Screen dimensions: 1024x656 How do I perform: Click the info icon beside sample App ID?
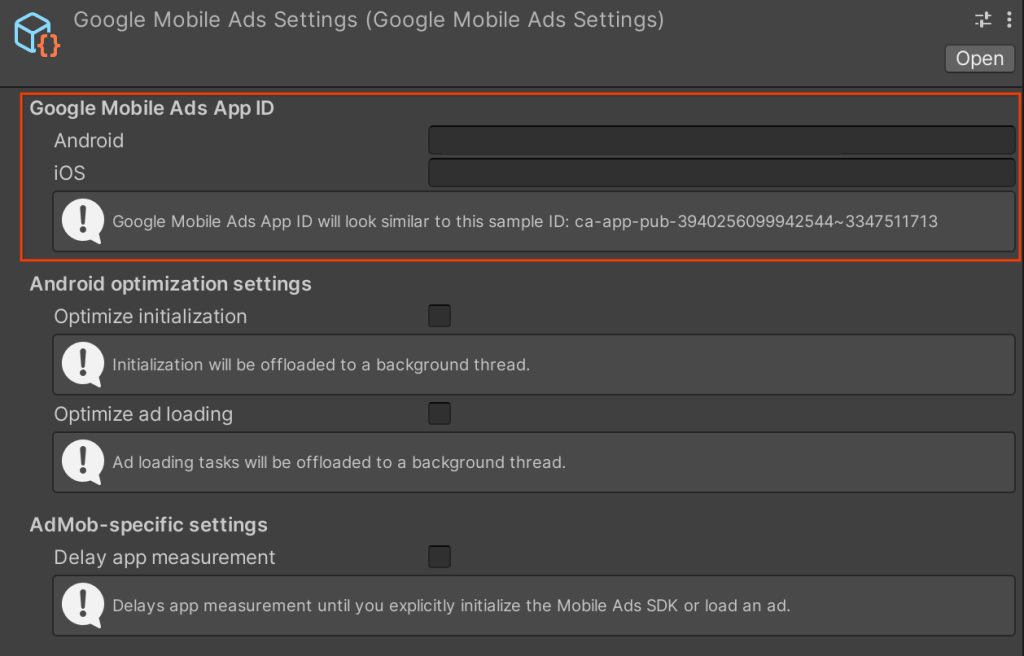tap(83, 221)
